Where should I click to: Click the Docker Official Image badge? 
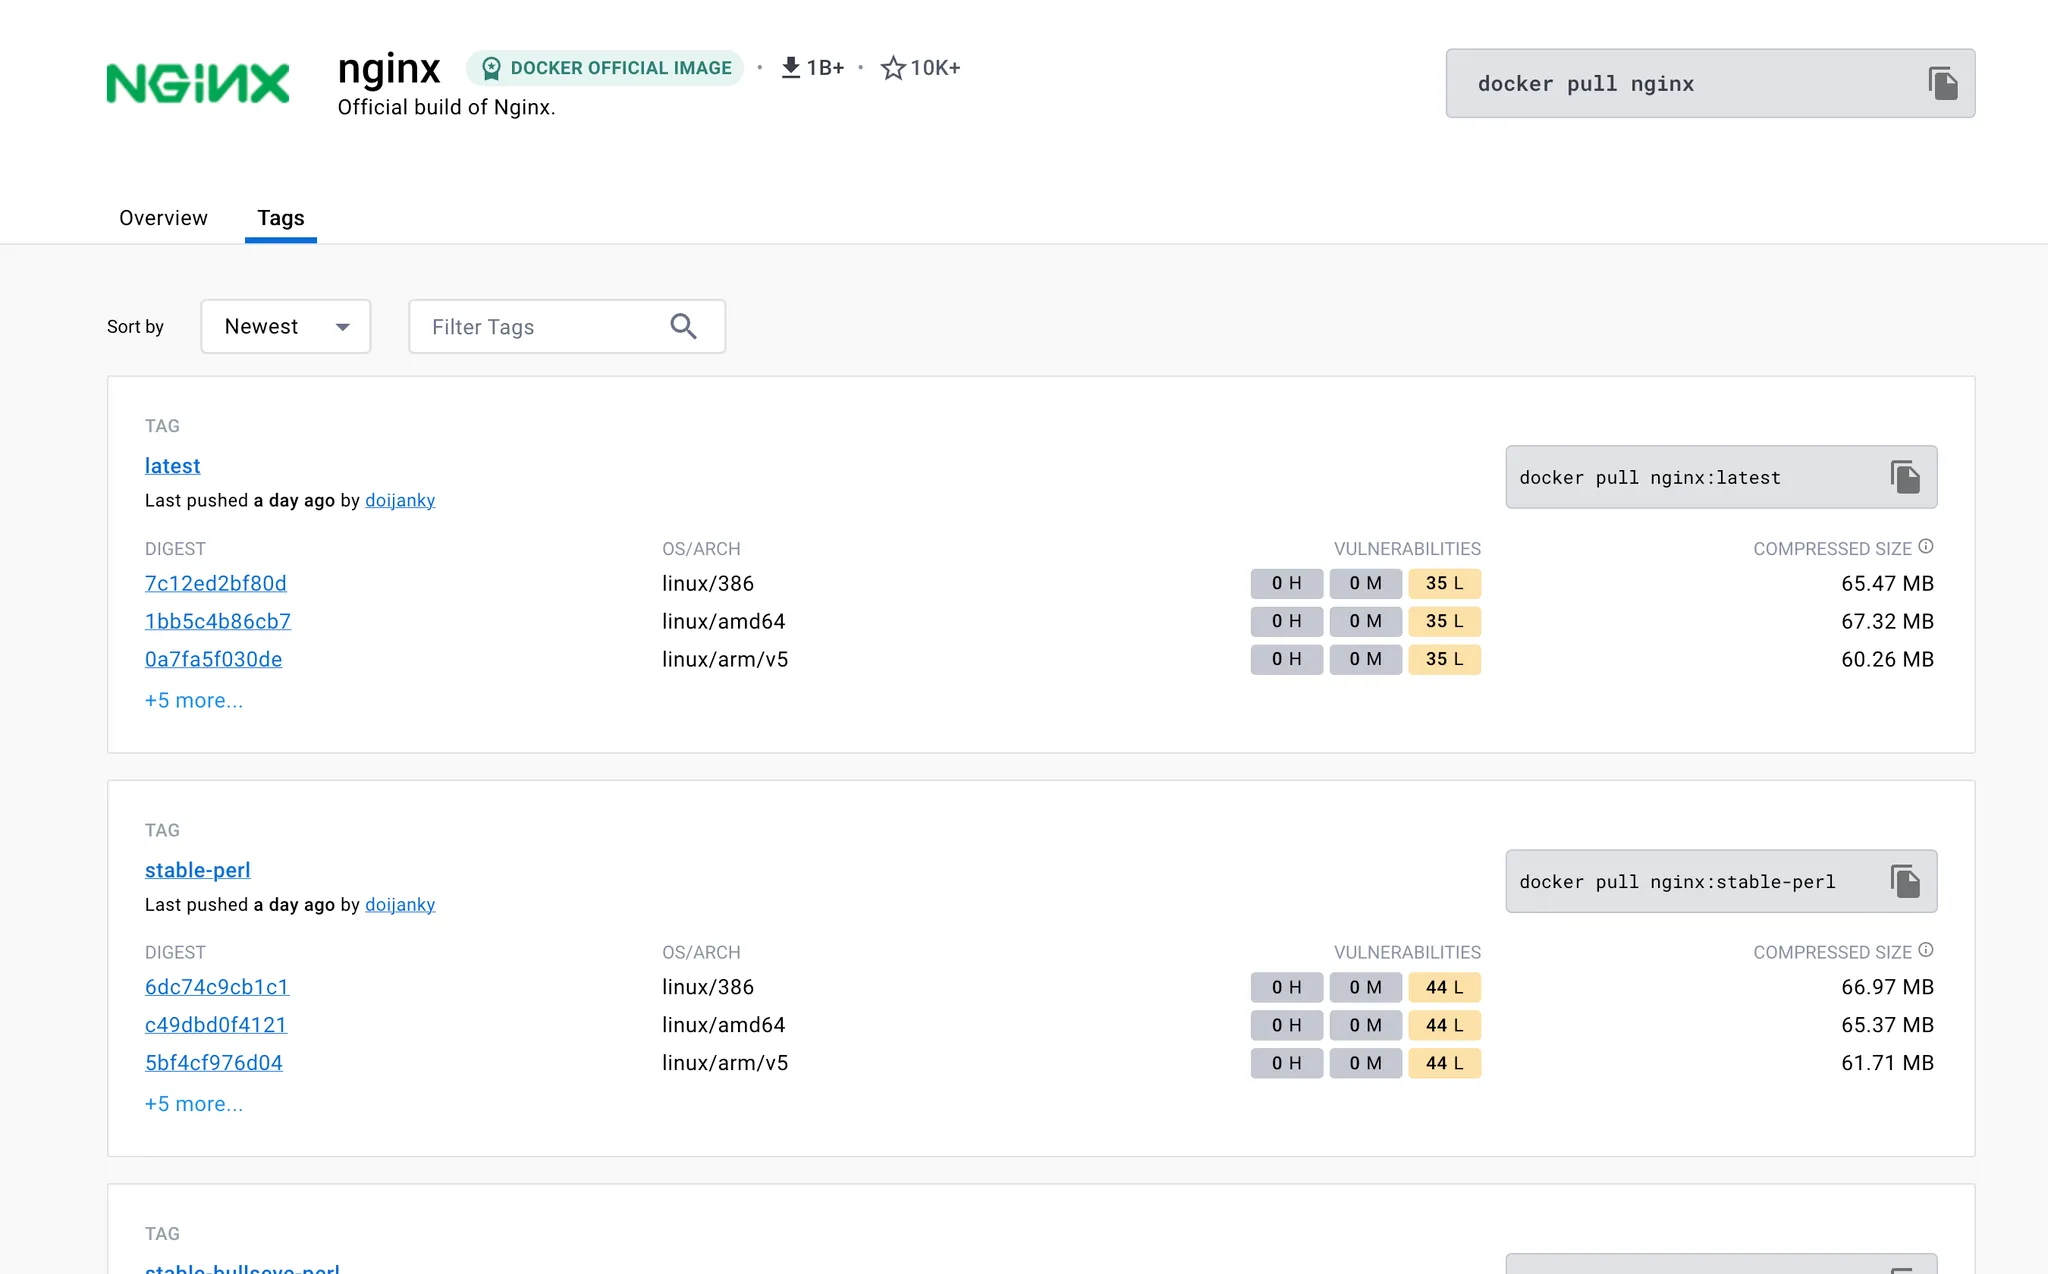[x=605, y=68]
